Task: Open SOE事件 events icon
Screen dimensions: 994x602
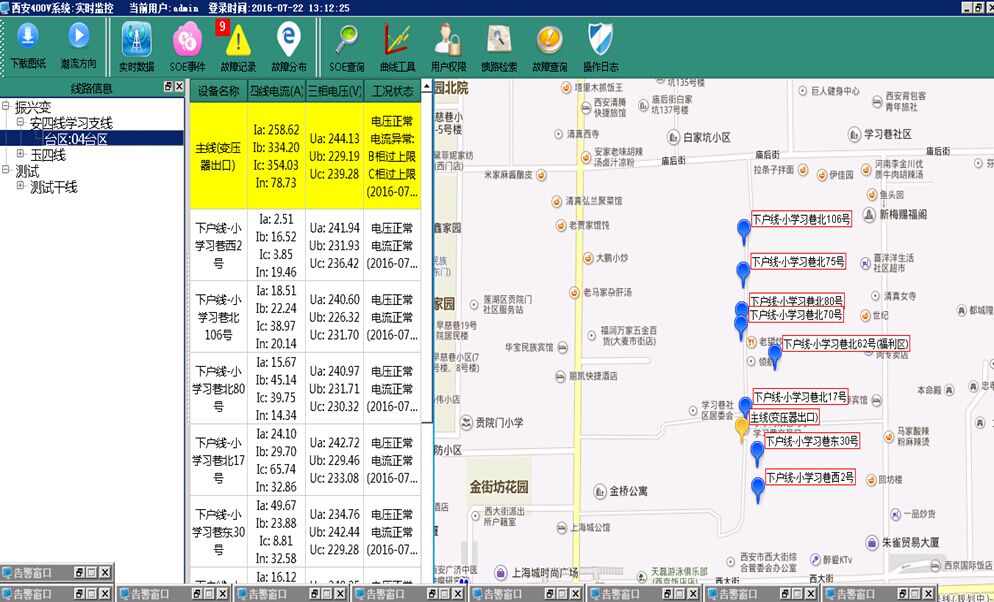Action: (187, 39)
